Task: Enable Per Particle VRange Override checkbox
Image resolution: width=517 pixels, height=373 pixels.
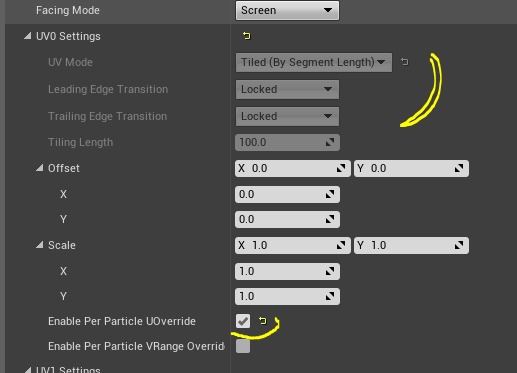Action: [243, 346]
